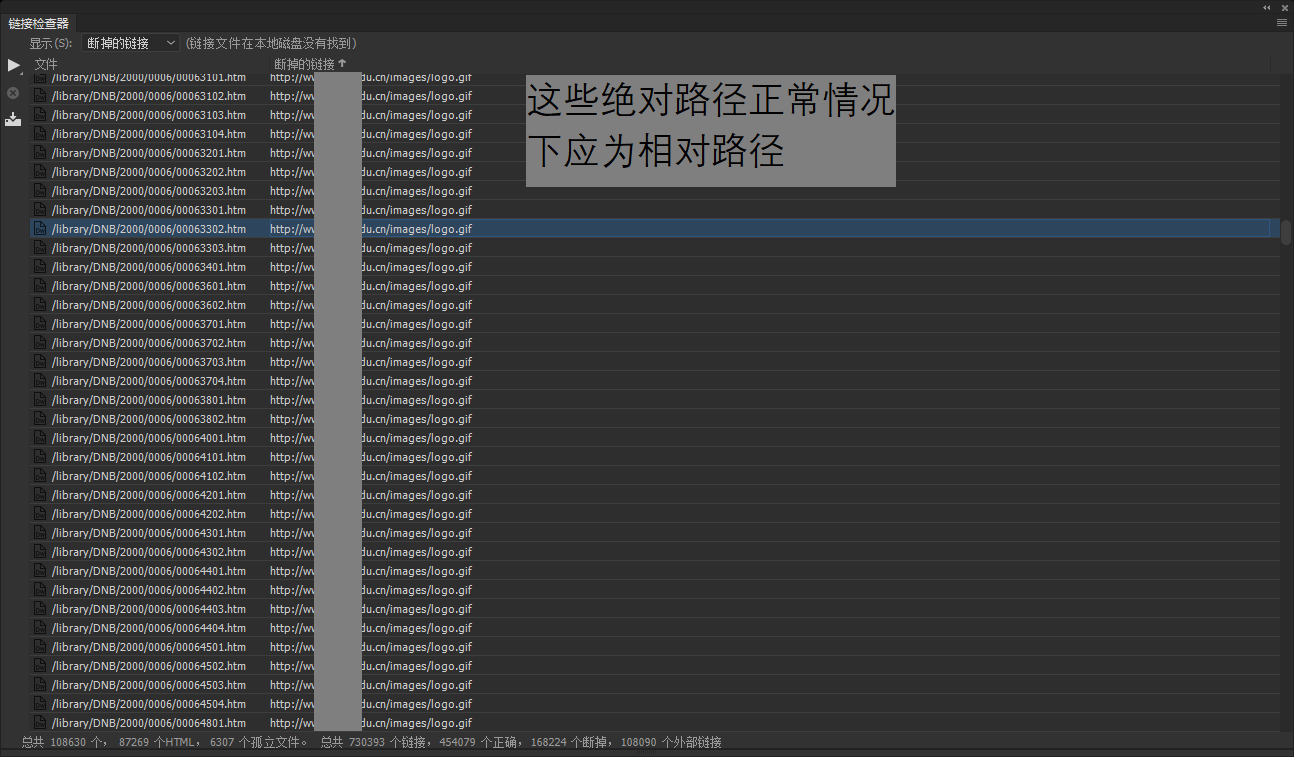Select file row 00063703.htm
Screen dimensions: 1294x757
655,362
